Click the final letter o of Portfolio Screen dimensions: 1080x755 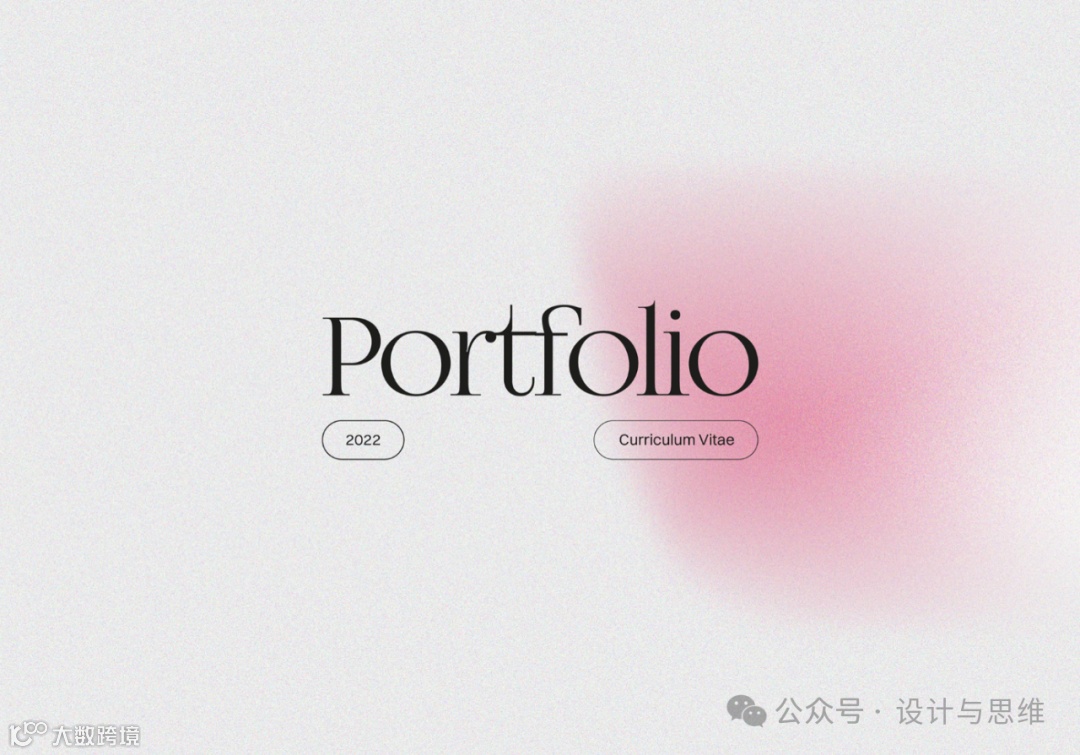[x=723, y=363]
